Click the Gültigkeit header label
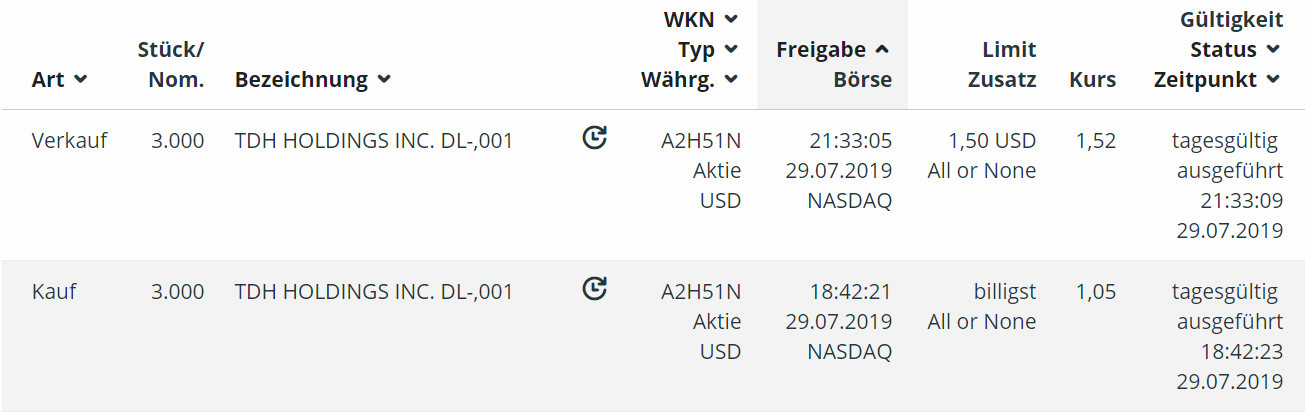Viewport: 1305px width, 413px height. pos(1232,19)
